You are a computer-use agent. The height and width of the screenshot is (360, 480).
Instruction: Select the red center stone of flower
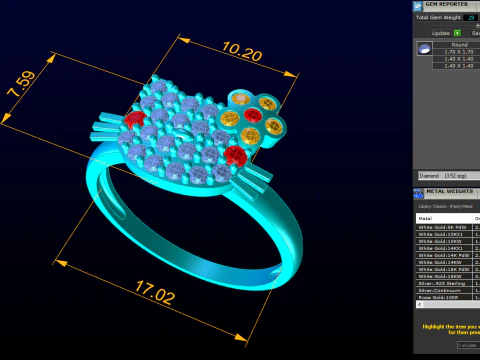click(252, 115)
